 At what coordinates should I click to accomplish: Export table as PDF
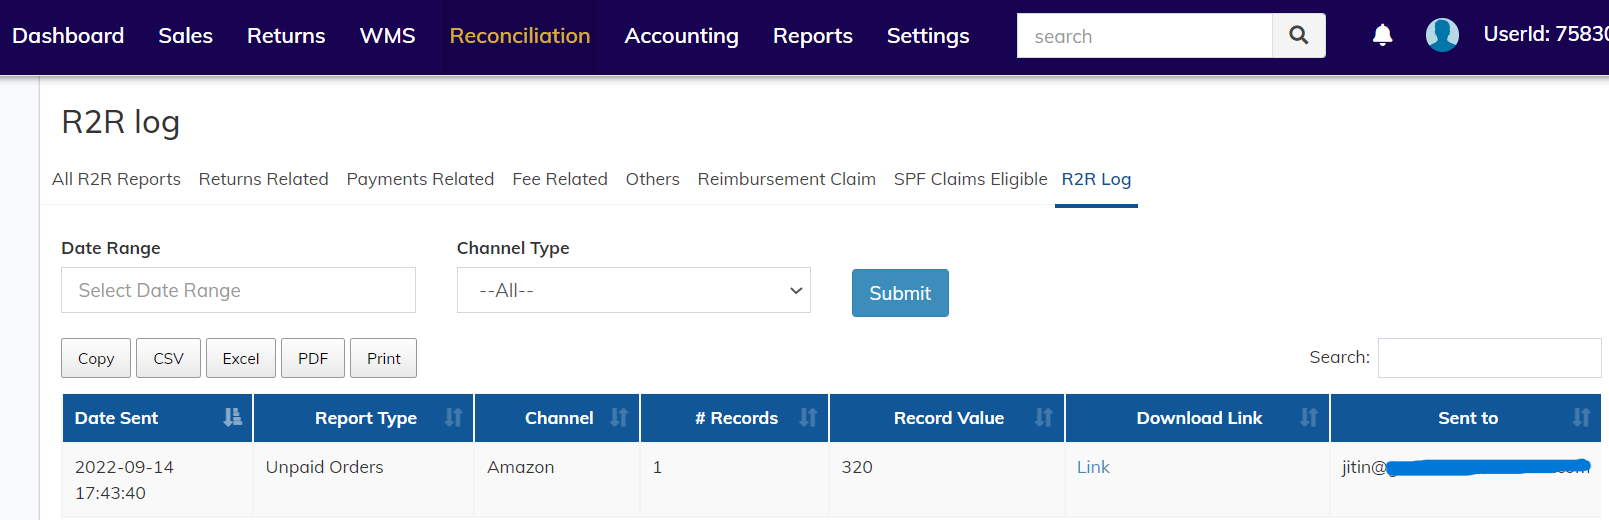point(313,358)
